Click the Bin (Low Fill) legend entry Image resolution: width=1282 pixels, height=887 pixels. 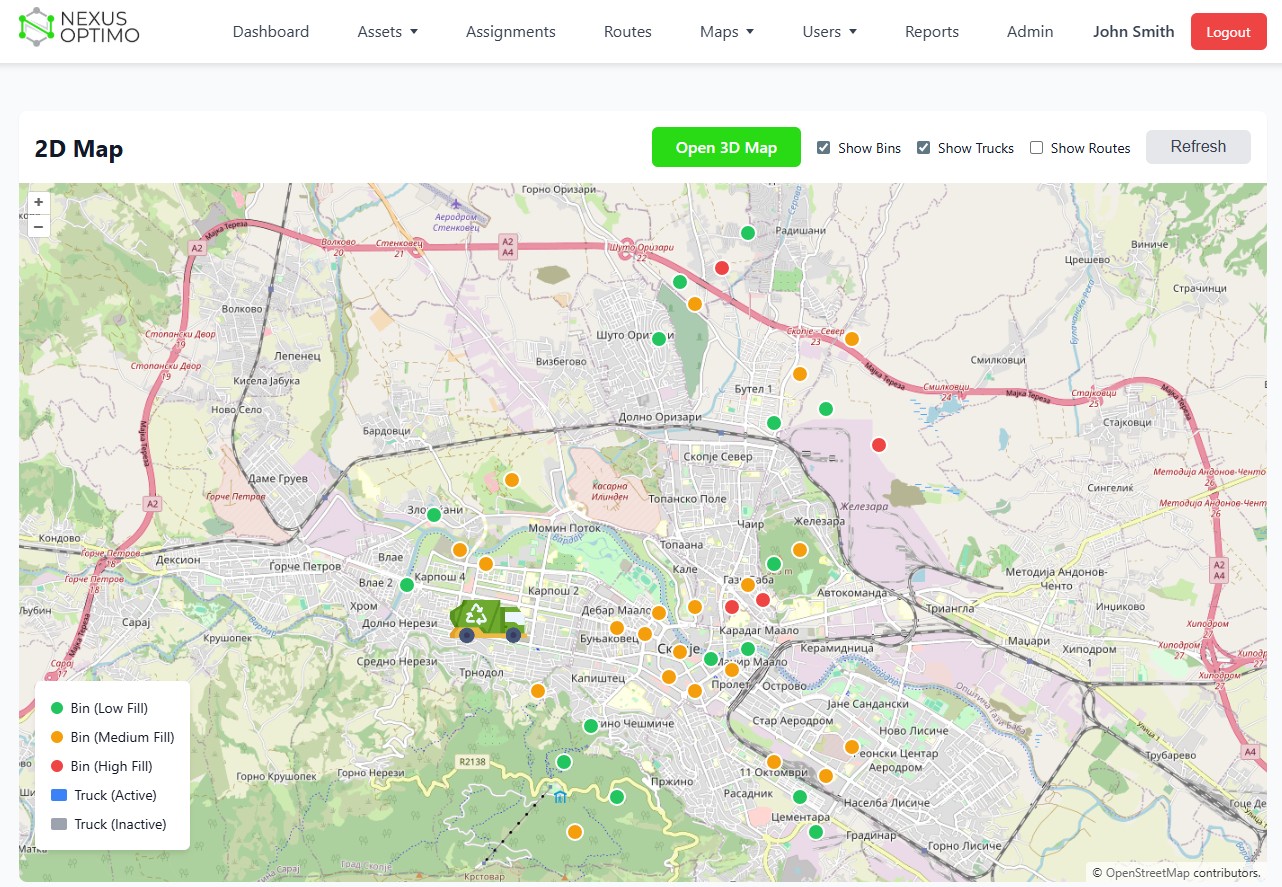click(x=99, y=708)
